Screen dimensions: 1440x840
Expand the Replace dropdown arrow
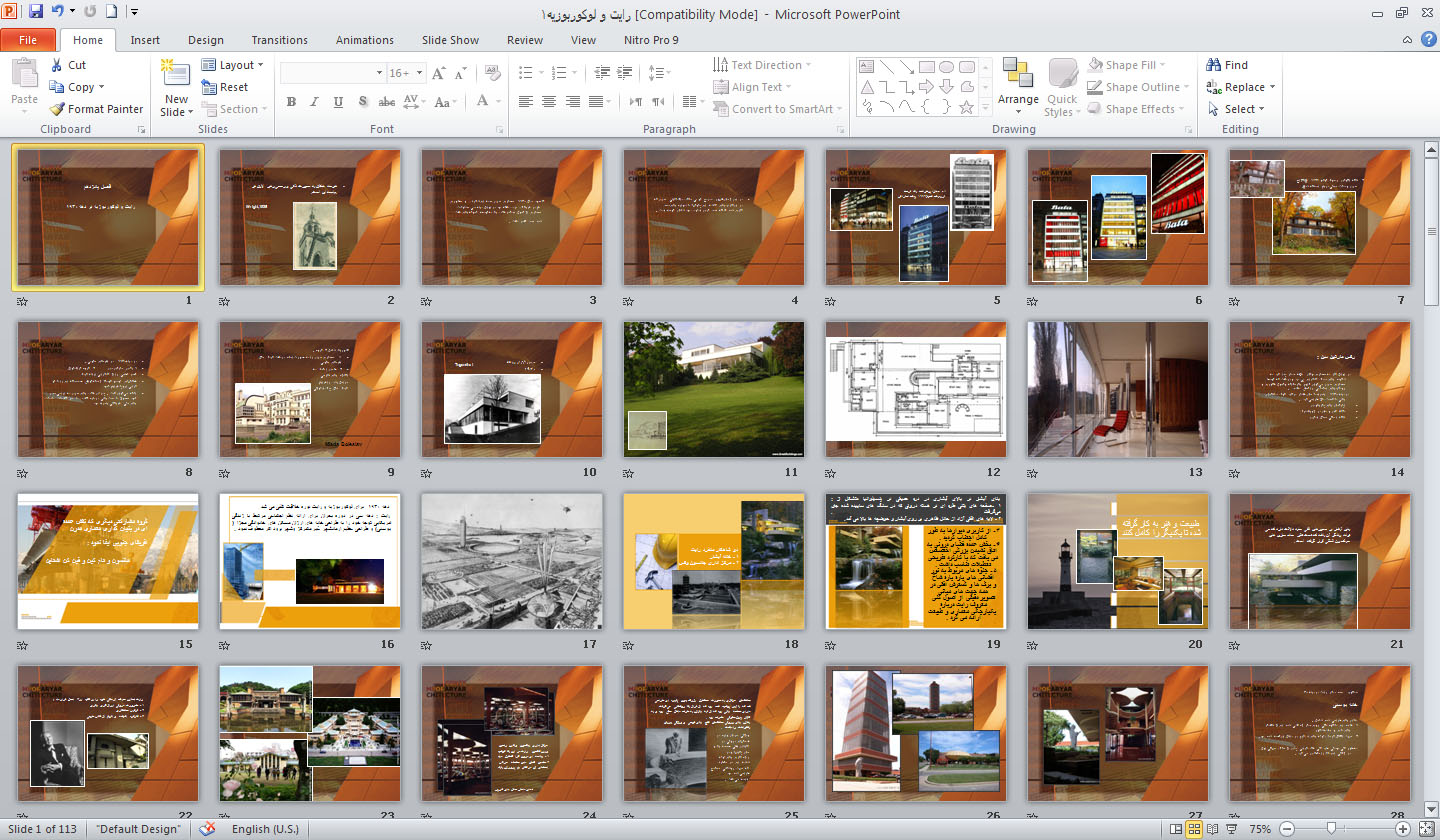click(x=1272, y=87)
